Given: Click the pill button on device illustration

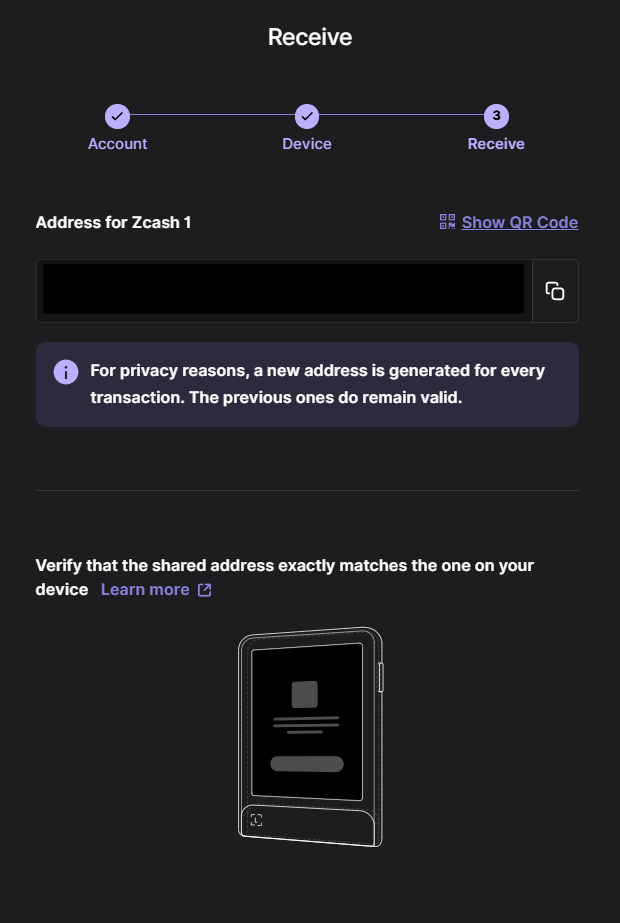Looking at the screenshot, I should point(307,764).
